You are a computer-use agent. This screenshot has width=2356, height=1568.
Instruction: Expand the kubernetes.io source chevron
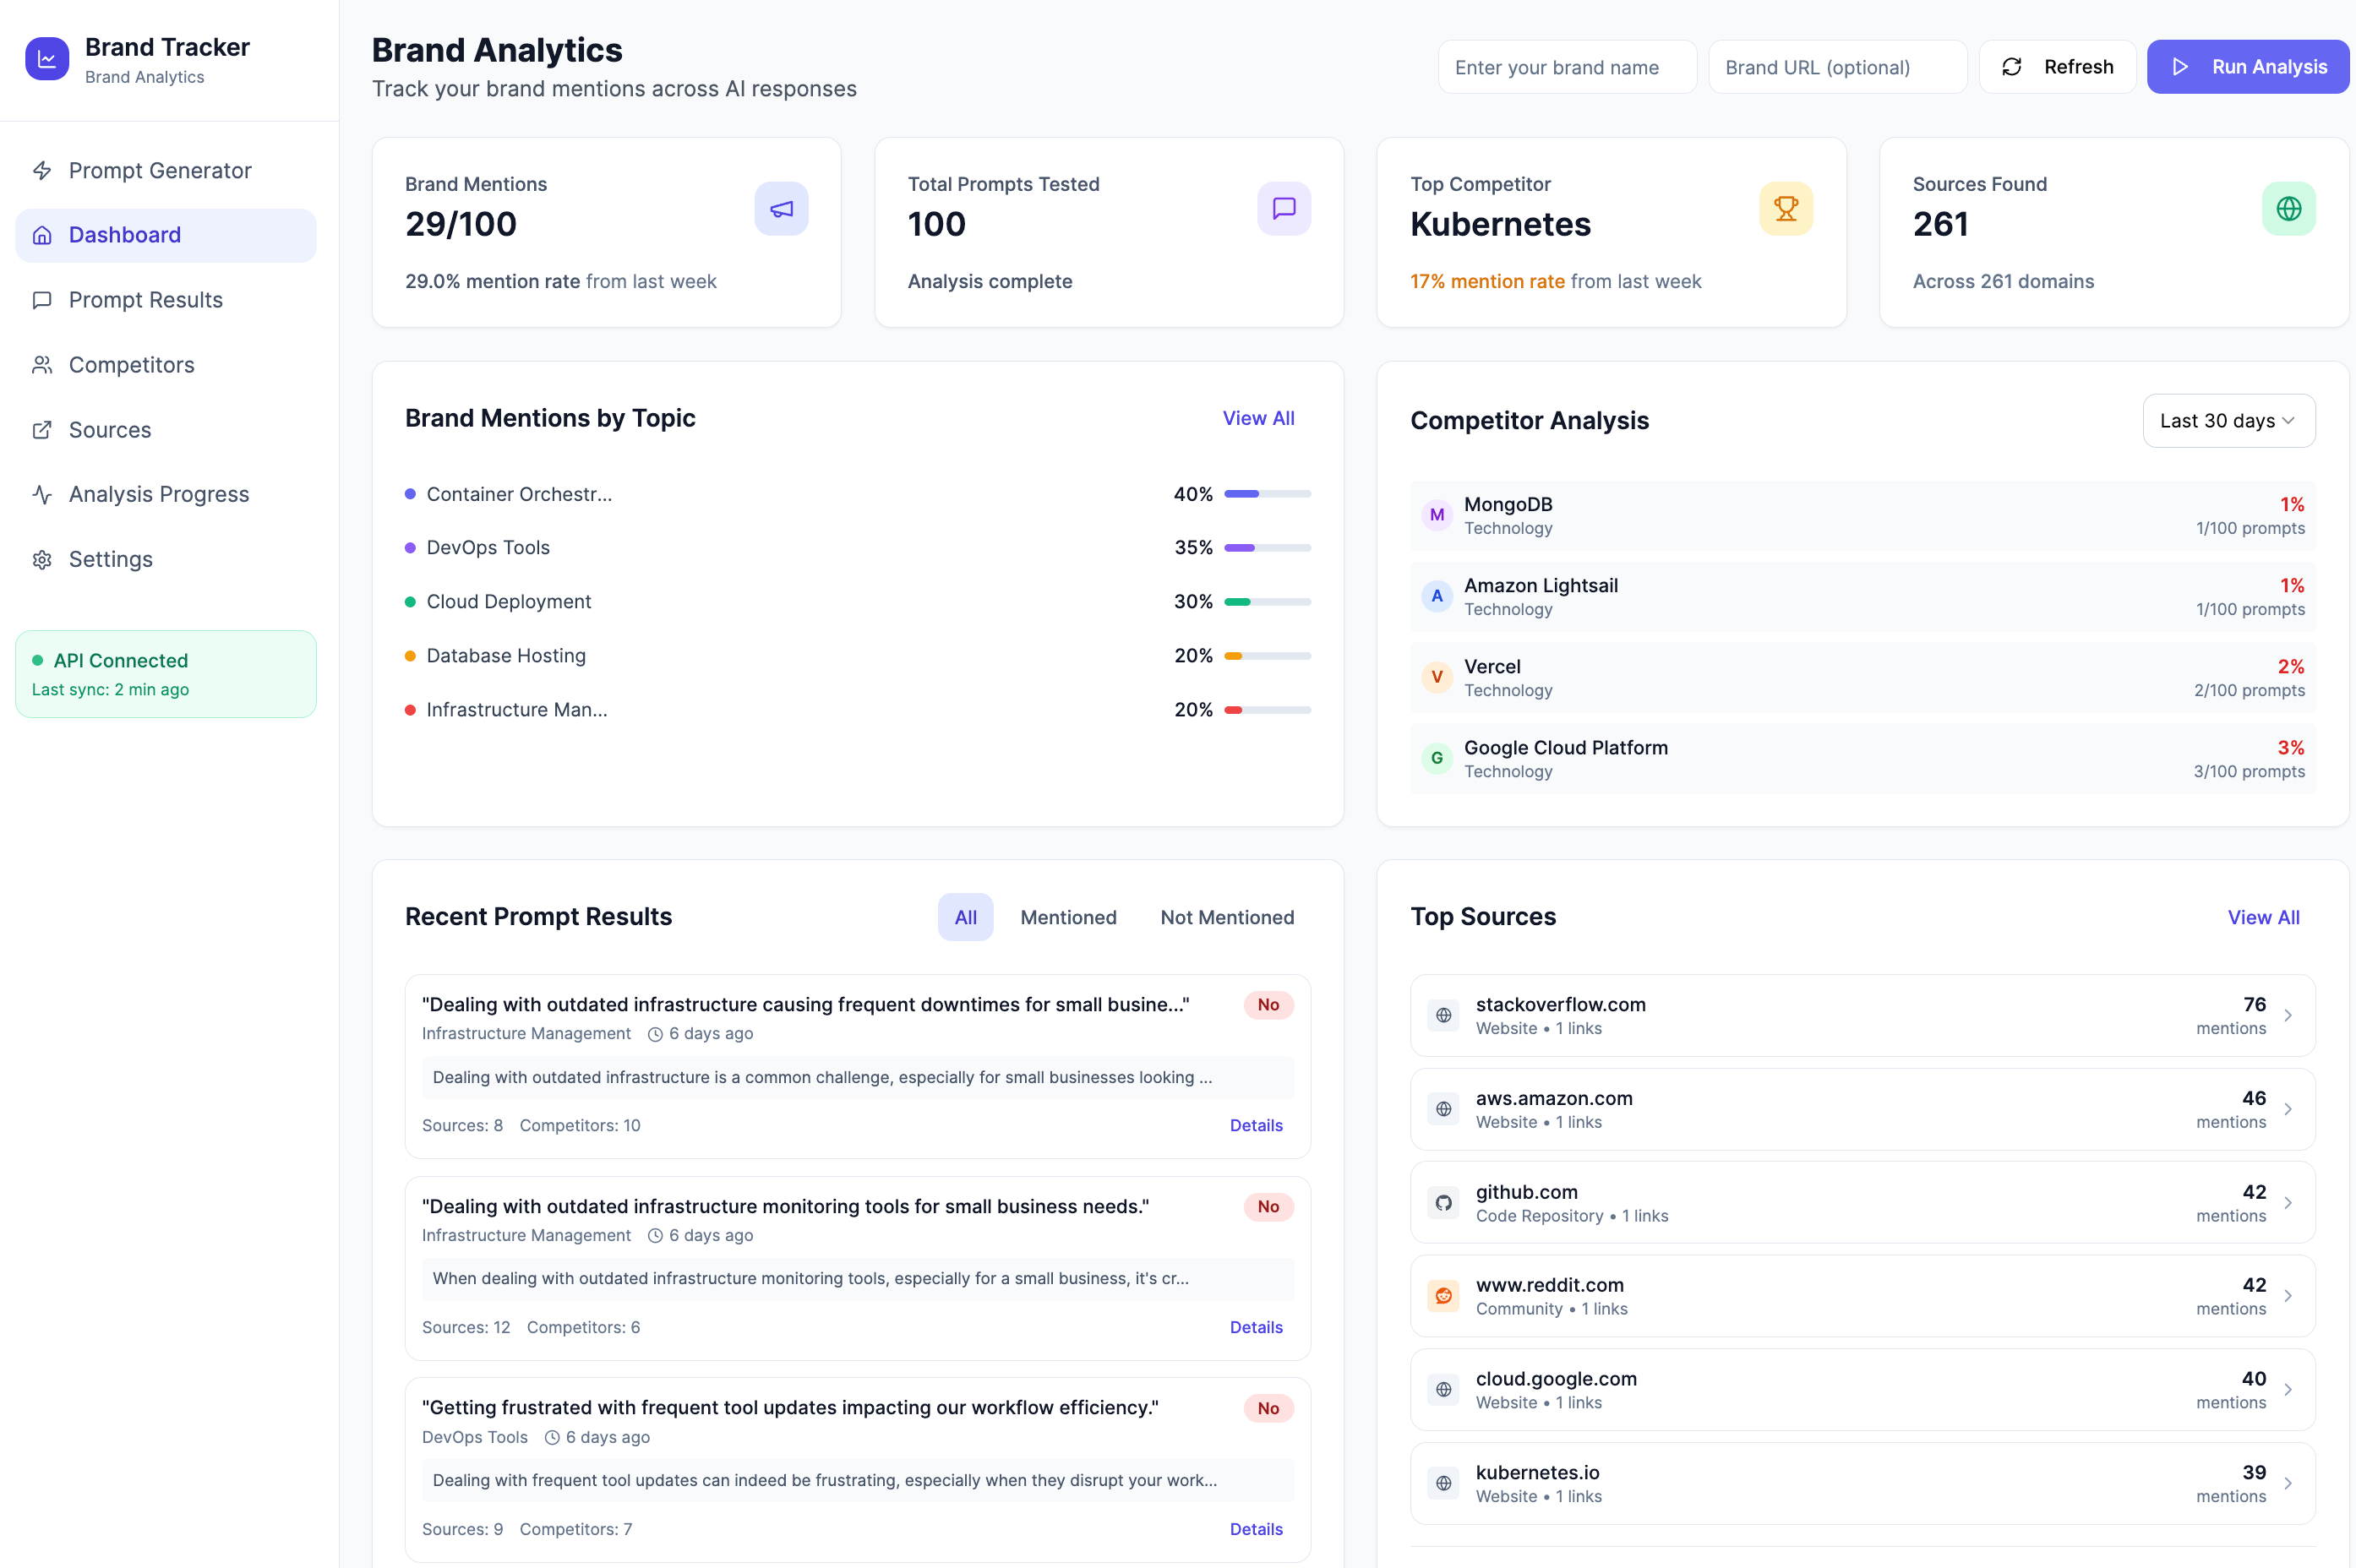[2288, 1484]
